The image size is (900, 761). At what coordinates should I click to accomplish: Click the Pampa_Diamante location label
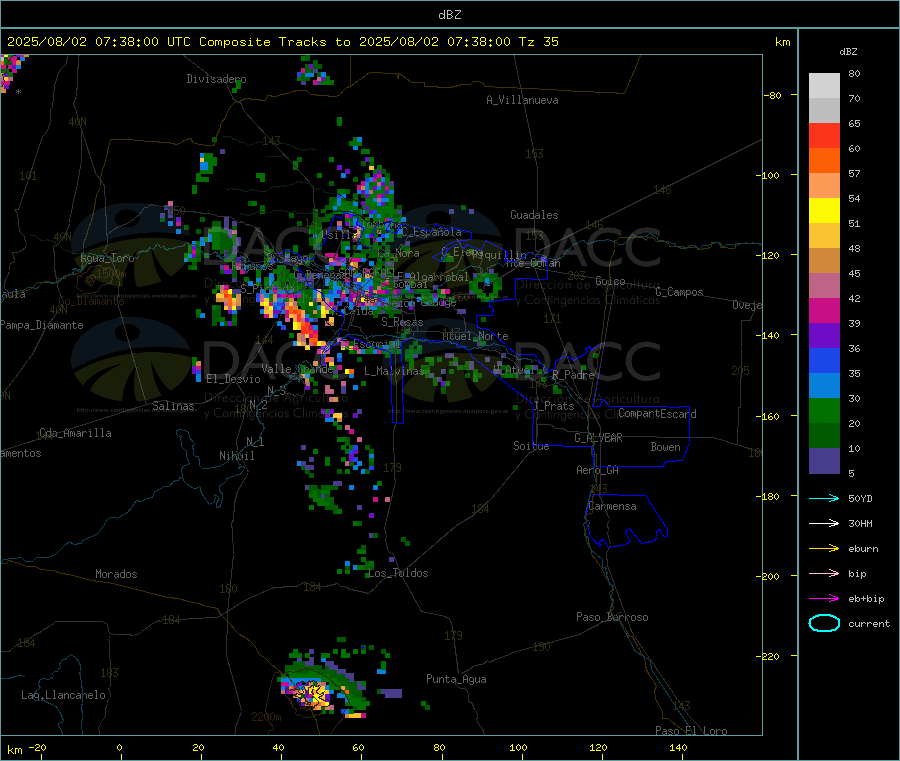tap(41, 325)
